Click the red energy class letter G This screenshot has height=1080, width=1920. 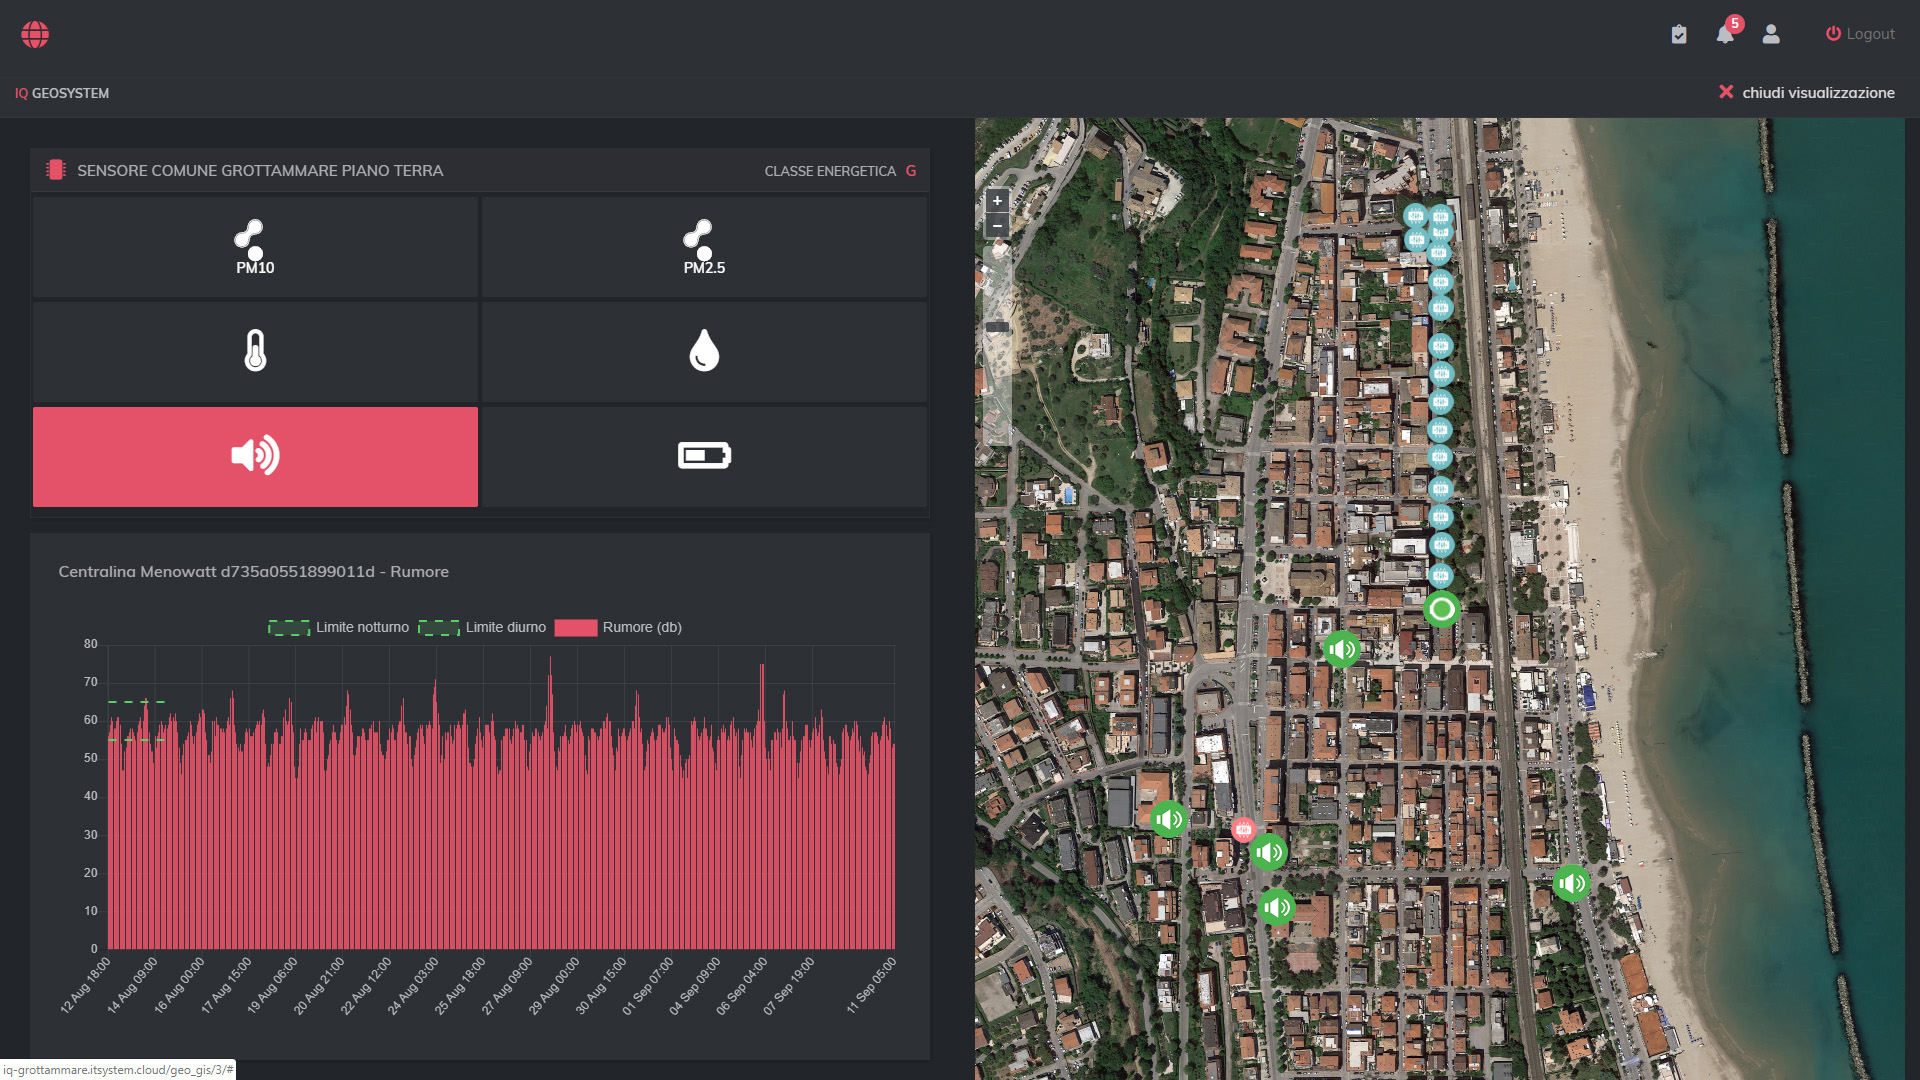click(911, 171)
